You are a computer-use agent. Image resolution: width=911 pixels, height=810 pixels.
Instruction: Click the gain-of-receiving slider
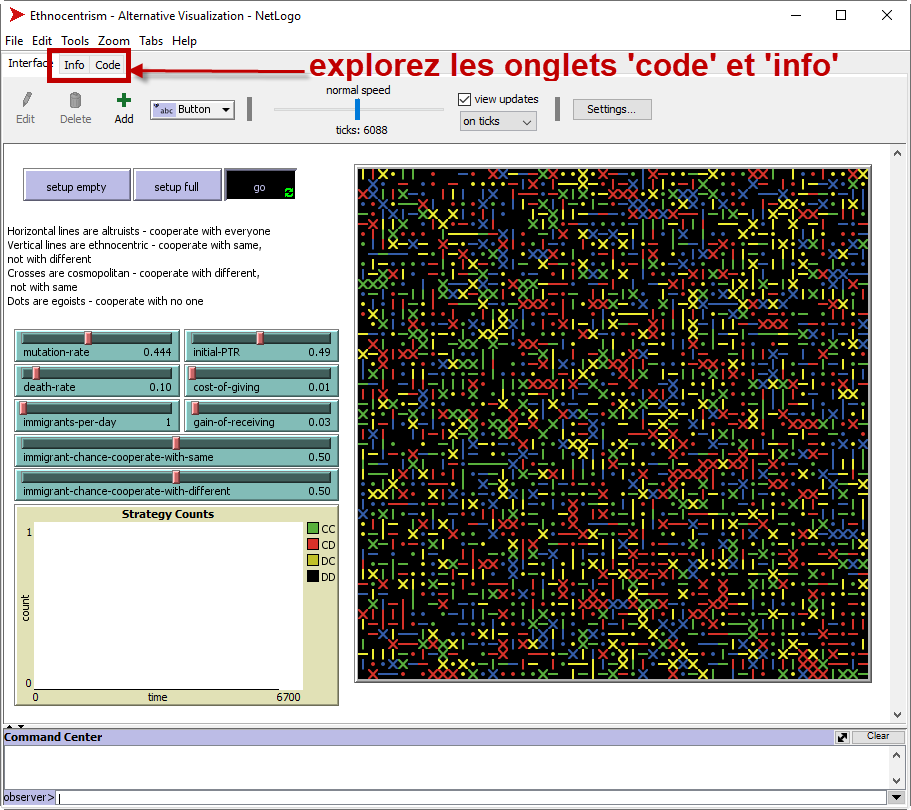261,415
